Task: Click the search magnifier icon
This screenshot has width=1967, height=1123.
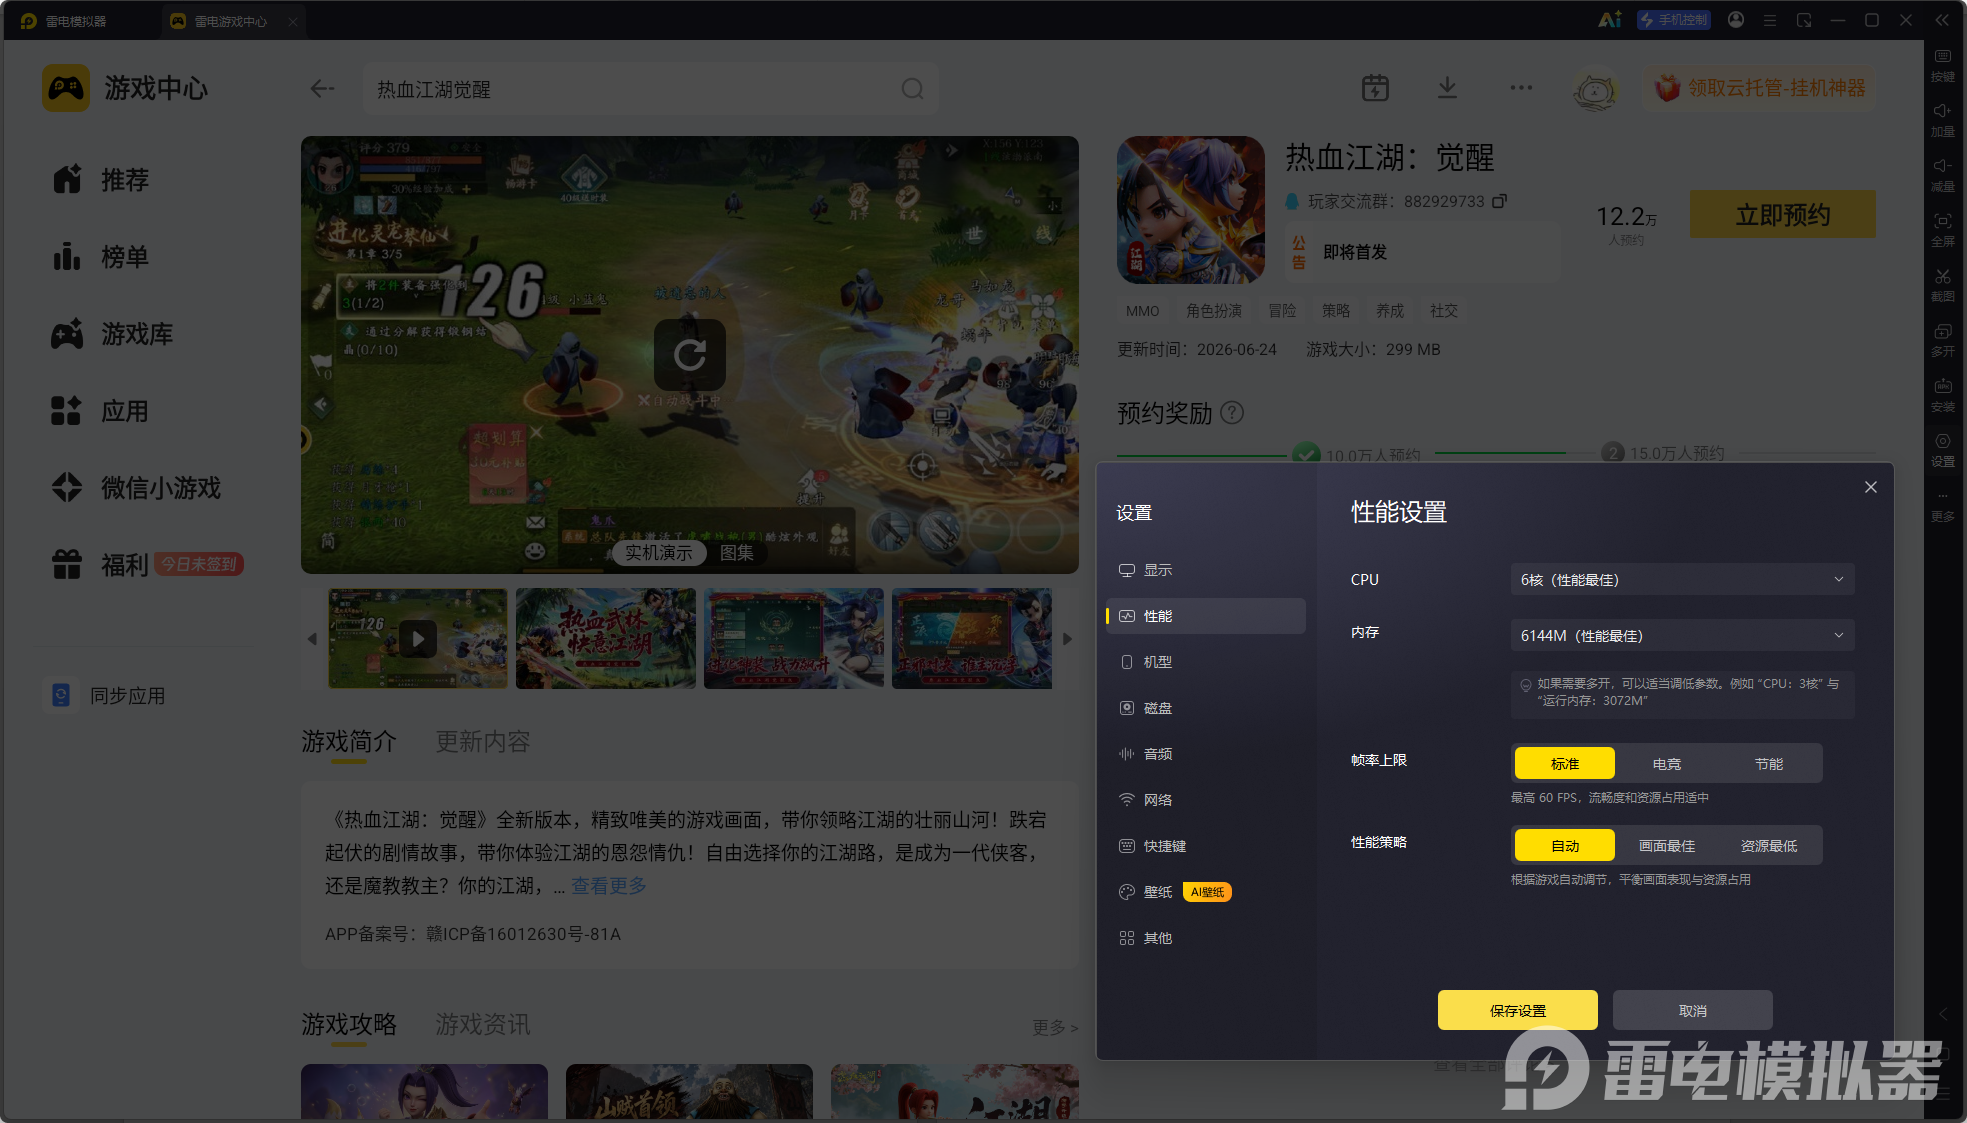Action: click(x=912, y=89)
